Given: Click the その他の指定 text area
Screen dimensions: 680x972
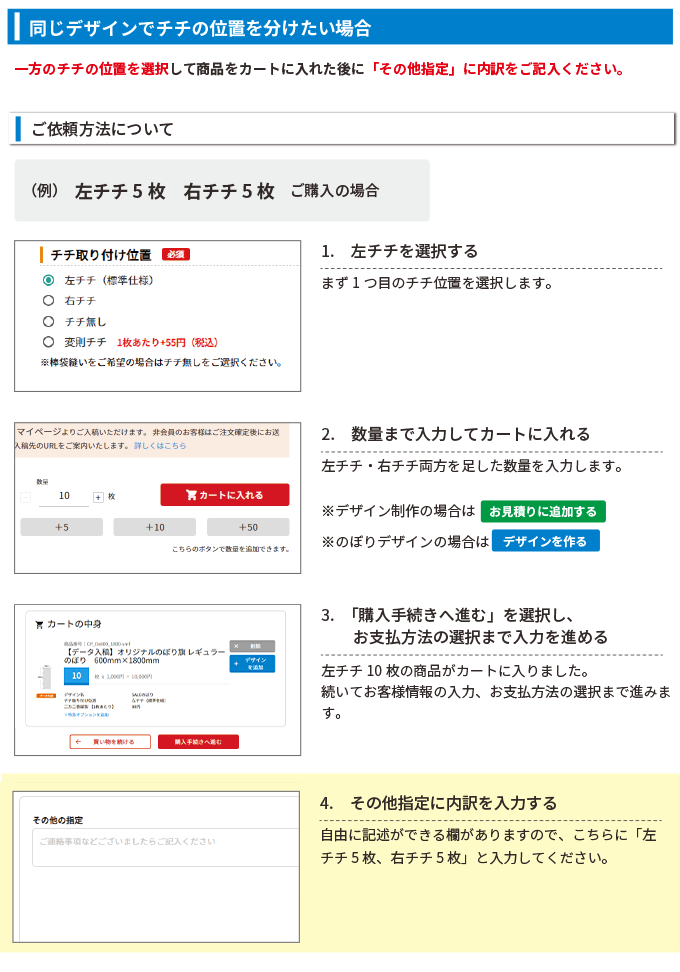Looking at the screenshot, I should 165,846.
